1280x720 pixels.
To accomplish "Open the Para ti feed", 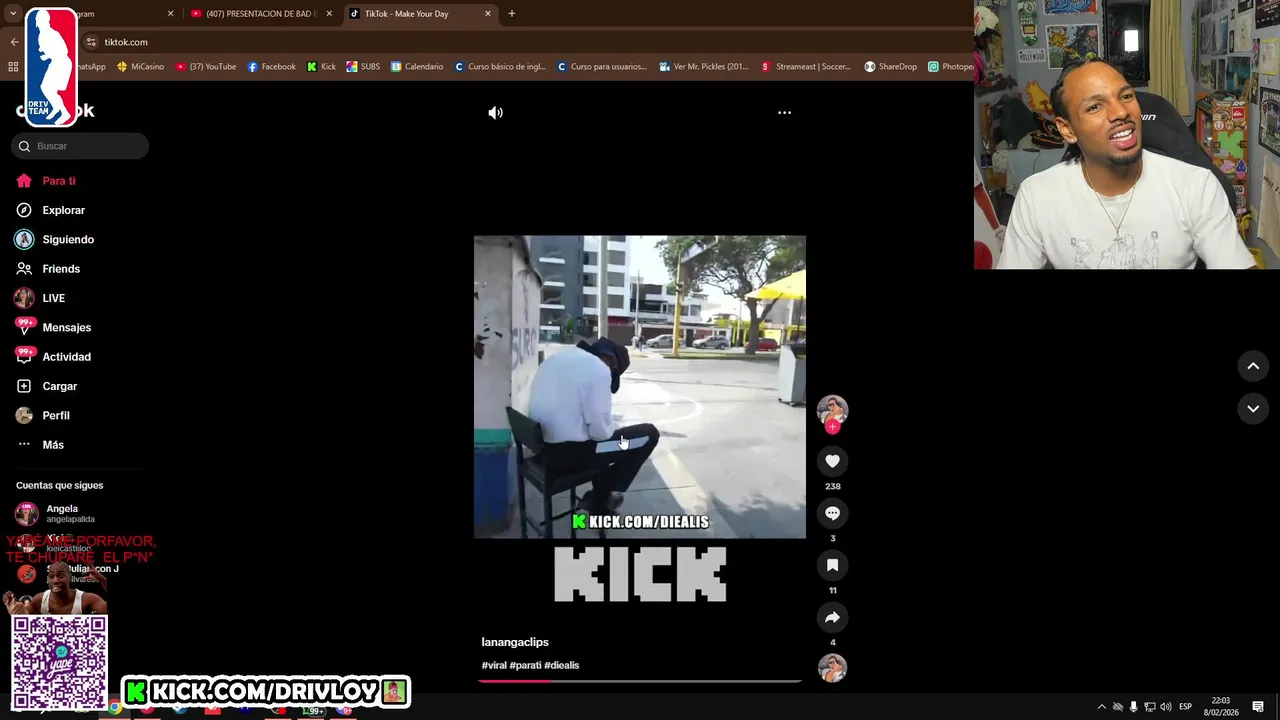I will [59, 181].
